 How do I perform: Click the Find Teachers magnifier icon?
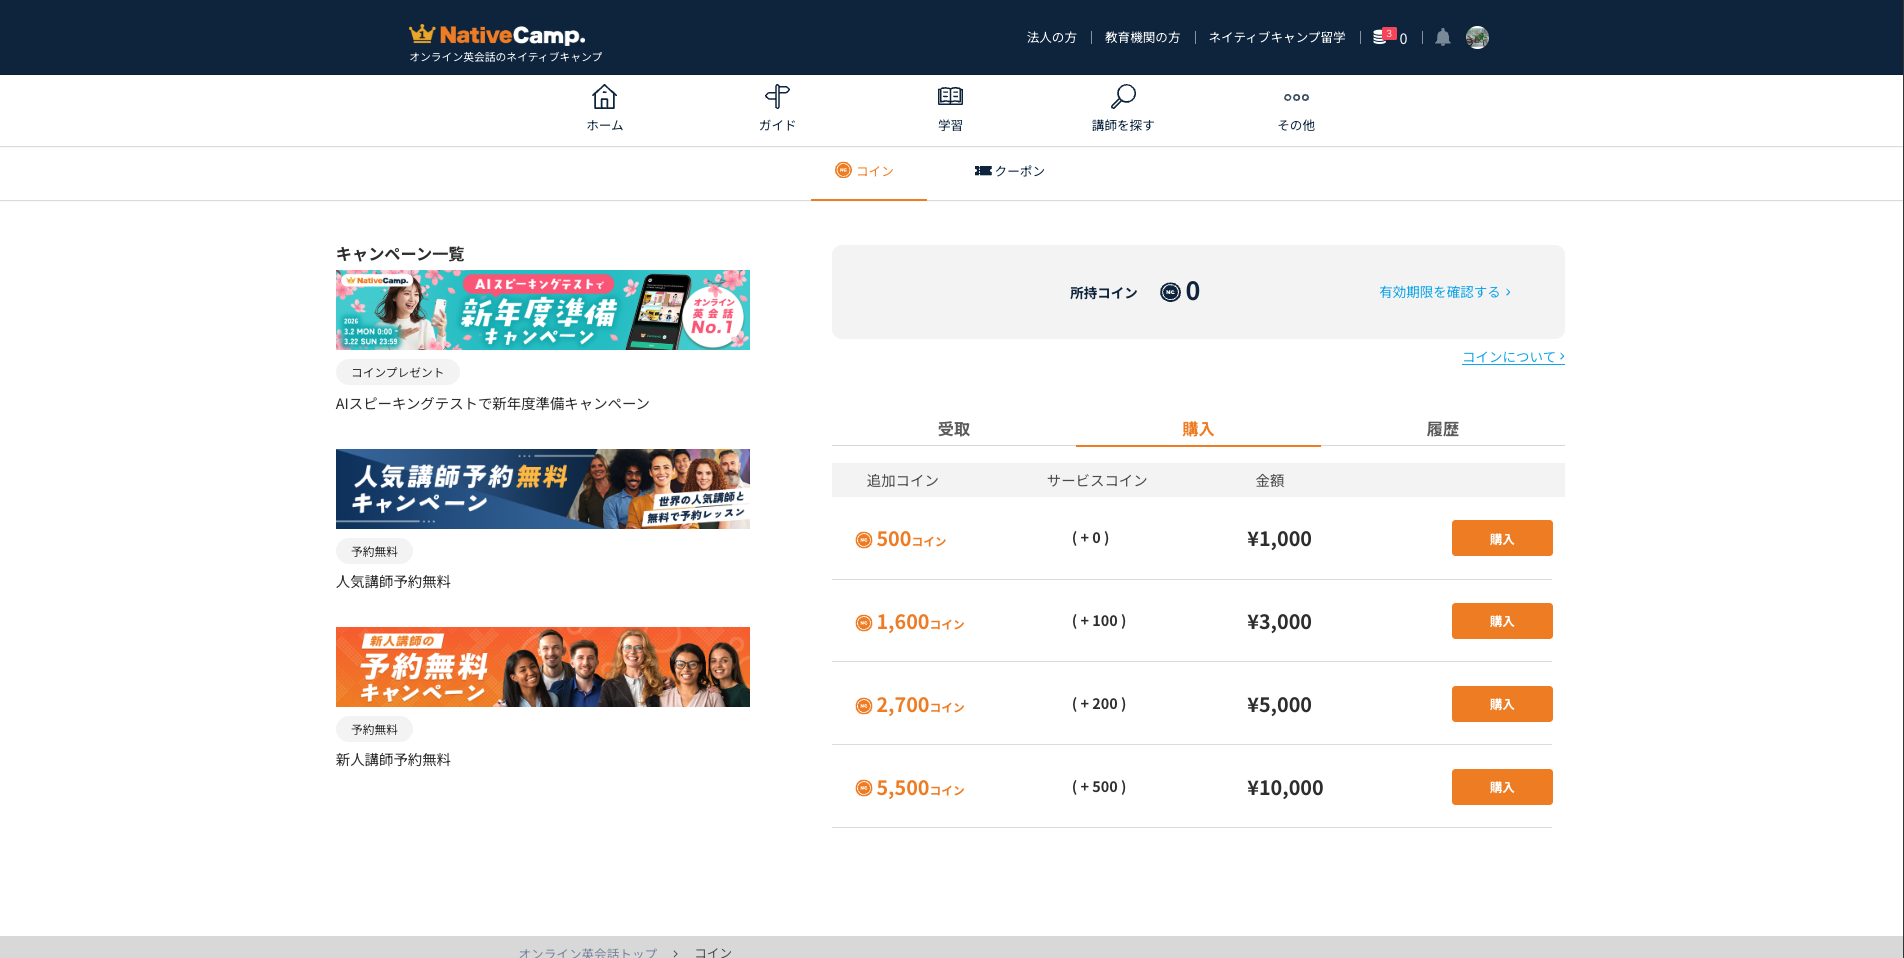(1123, 97)
